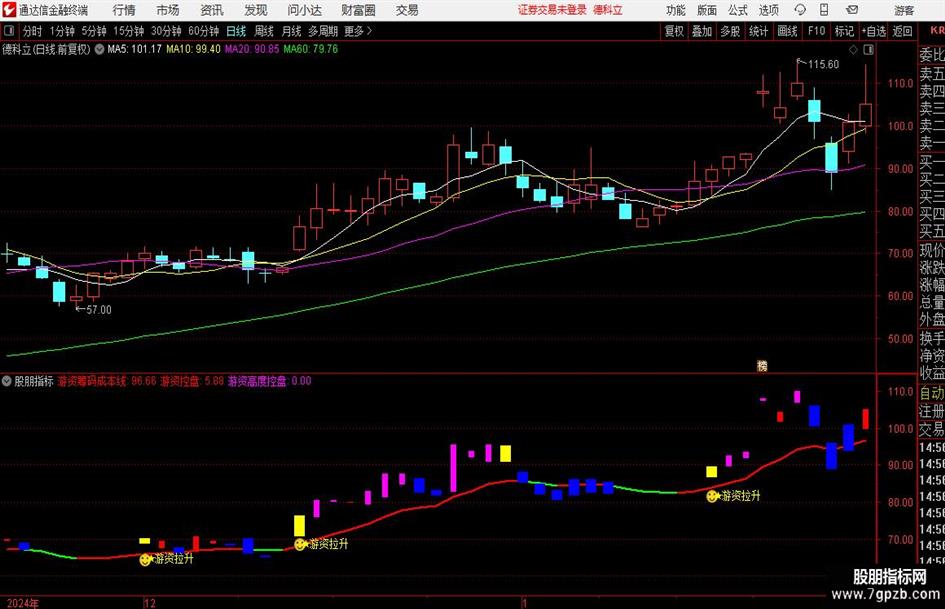This screenshot has height=609, width=945.
Task: Switch to 15分钟 chart period
Action: tap(129, 31)
